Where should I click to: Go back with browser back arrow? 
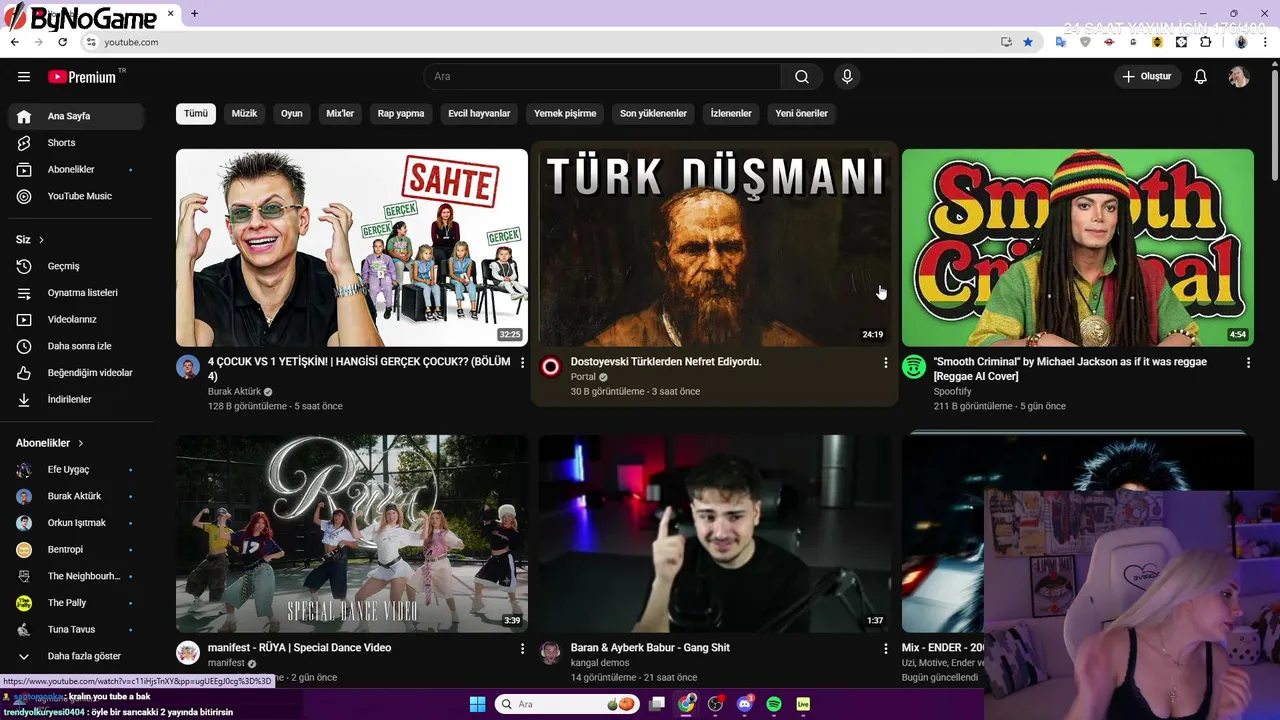pos(14,42)
